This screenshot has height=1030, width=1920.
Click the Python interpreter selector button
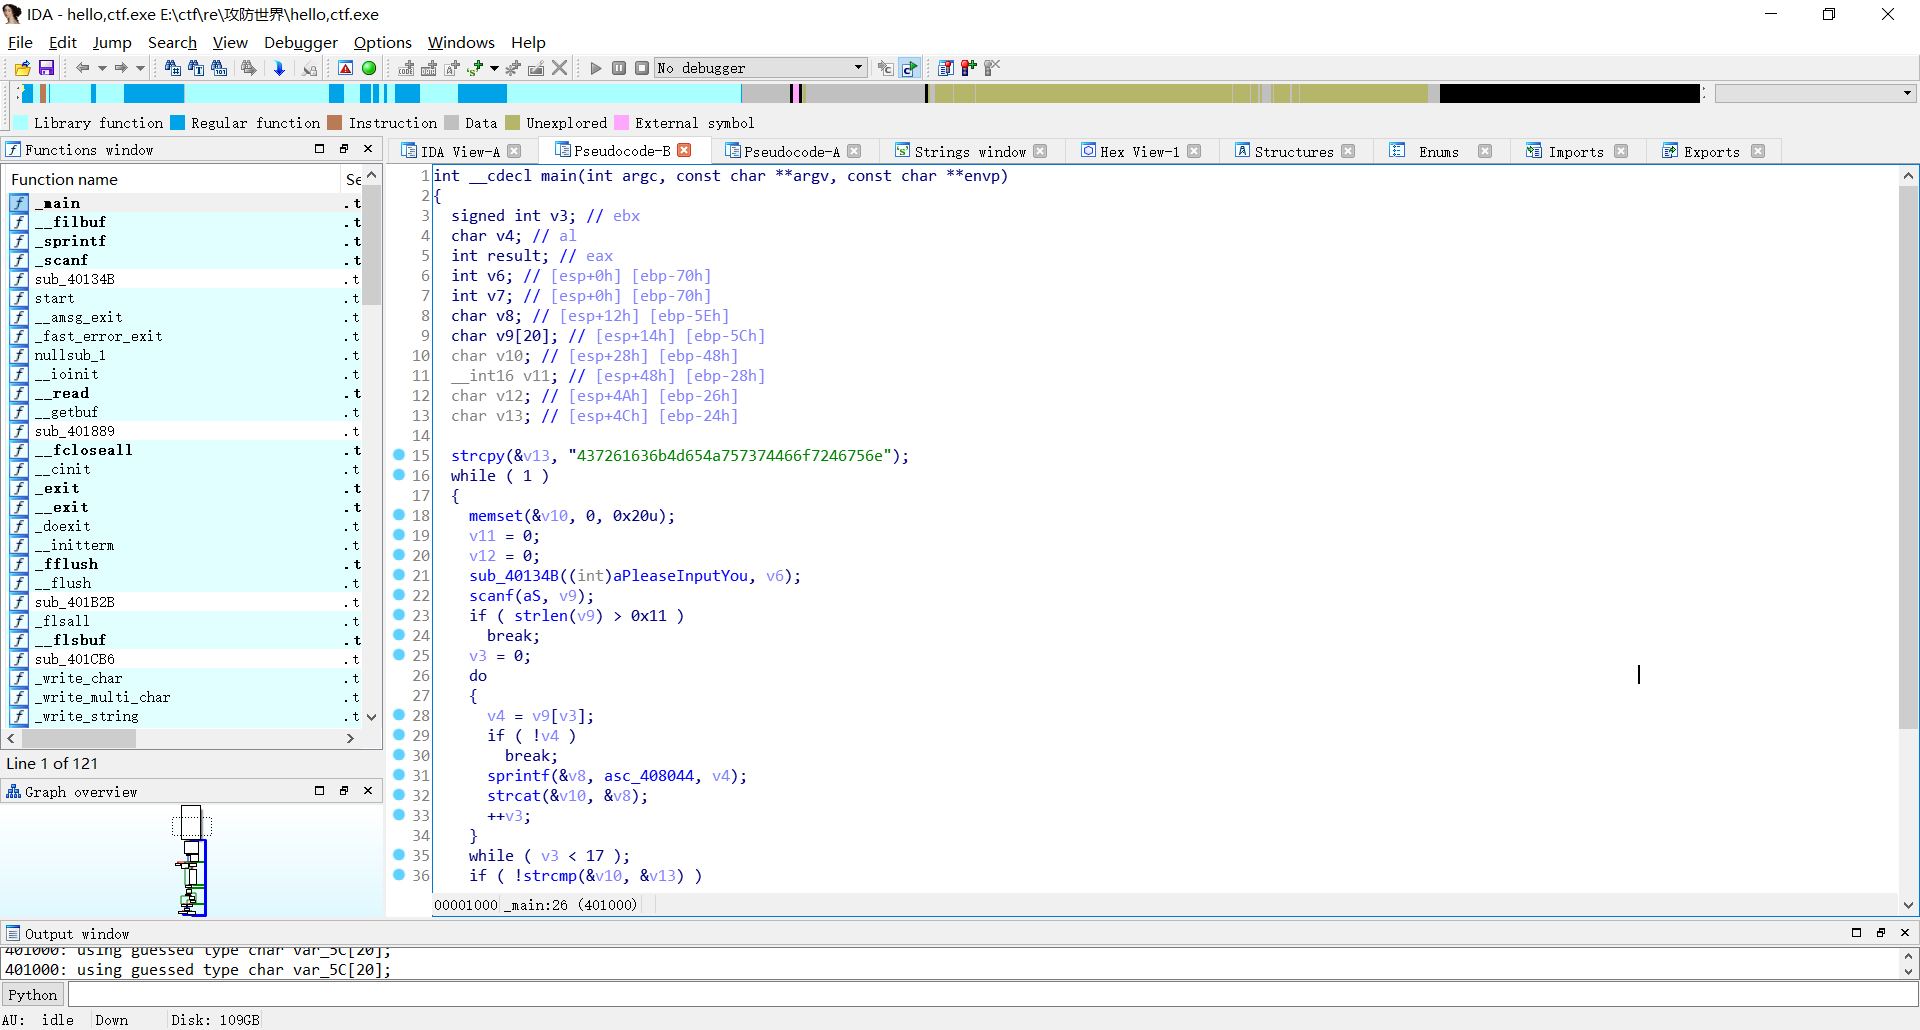[x=33, y=994]
